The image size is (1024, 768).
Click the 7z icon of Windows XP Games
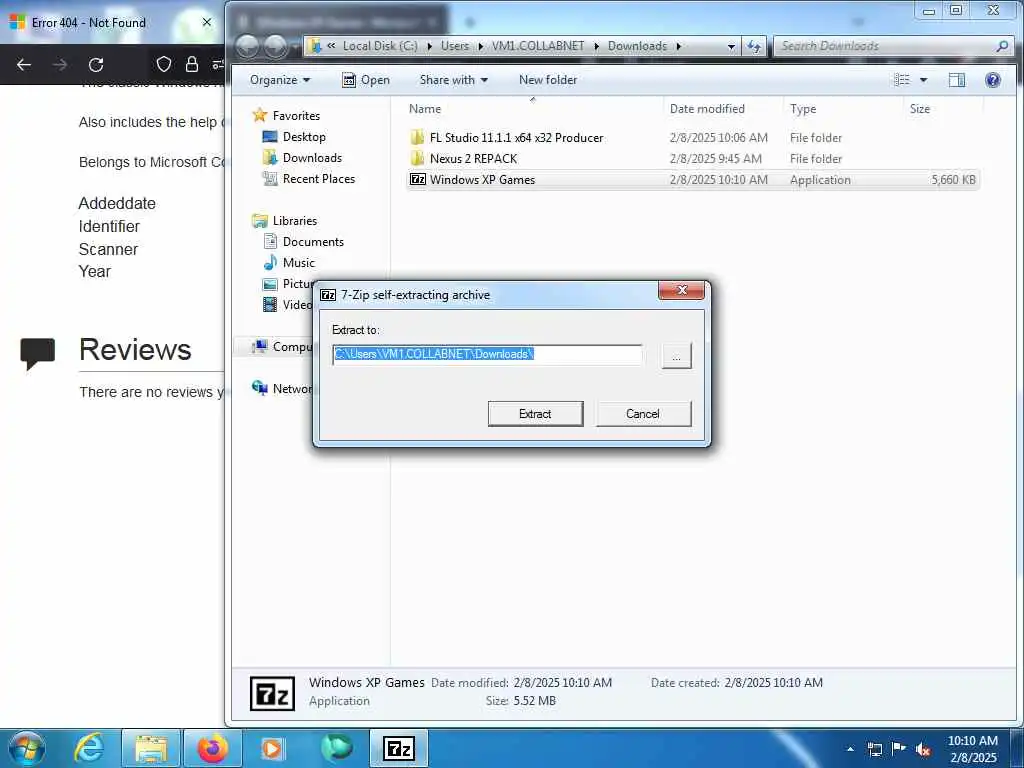point(418,180)
